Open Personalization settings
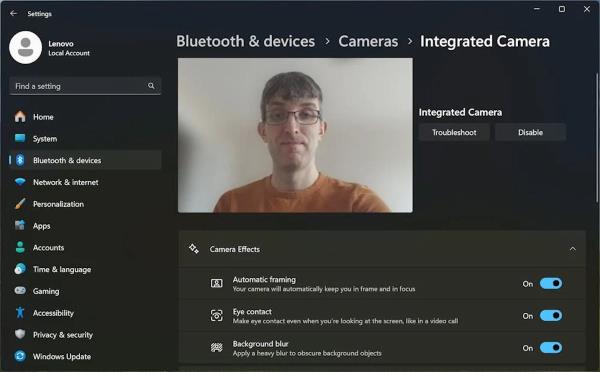Screen dimensions: 600x372 click(85, 204)
